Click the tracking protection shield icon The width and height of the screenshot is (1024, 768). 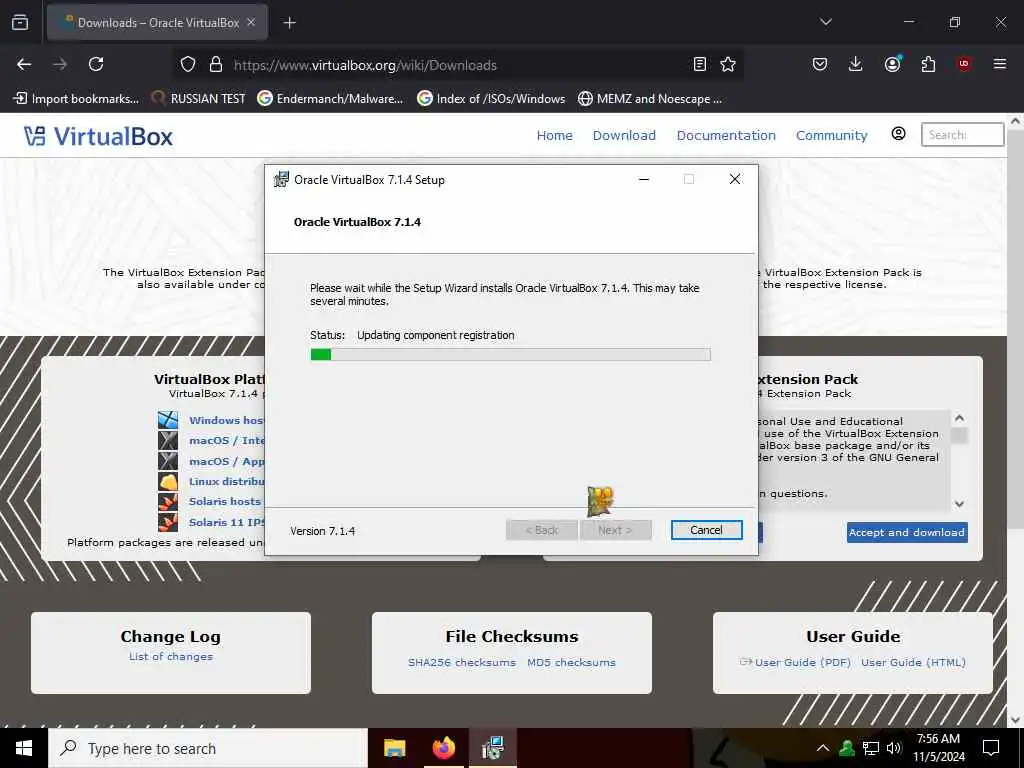coord(188,64)
